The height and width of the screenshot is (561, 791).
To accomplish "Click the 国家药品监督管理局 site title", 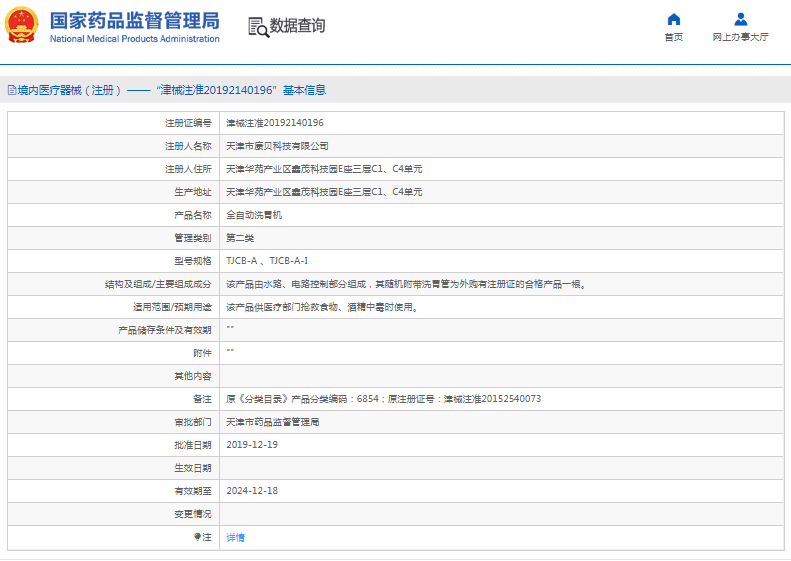I will [134, 19].
